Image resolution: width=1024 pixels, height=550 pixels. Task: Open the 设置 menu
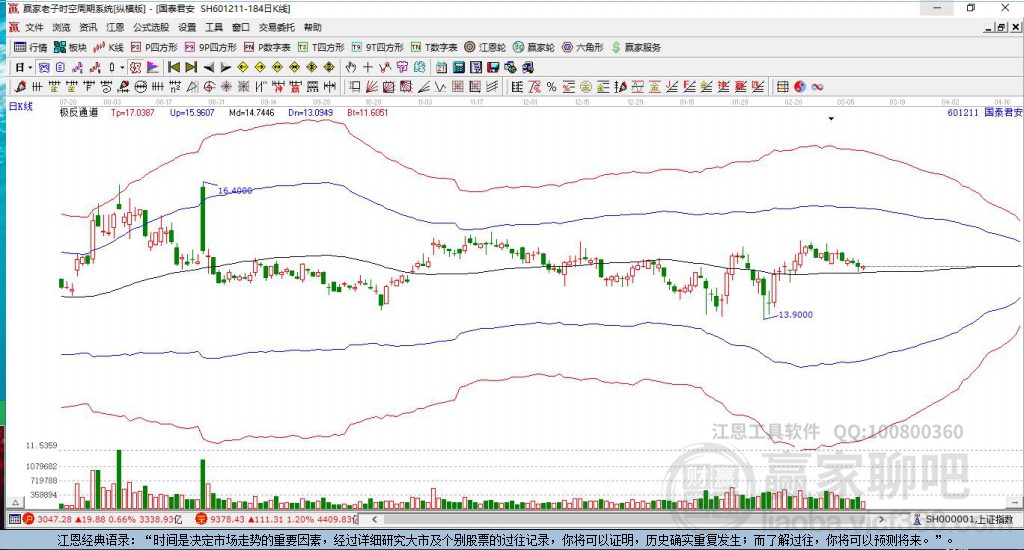187,27
